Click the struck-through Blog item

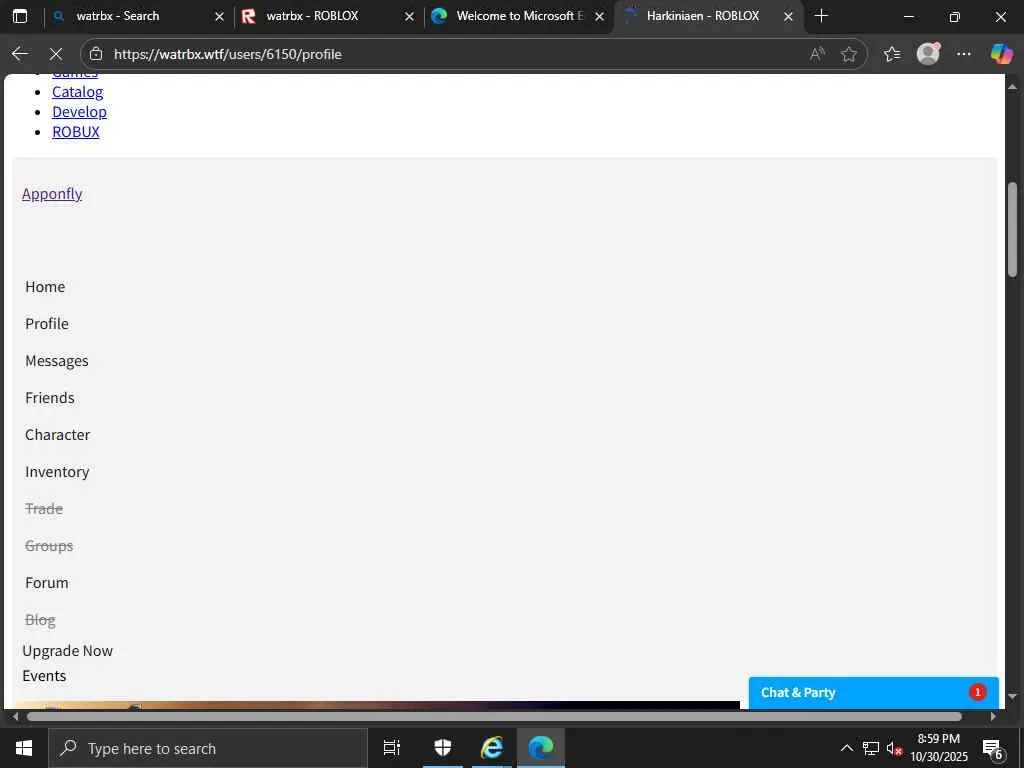[40, 620]
